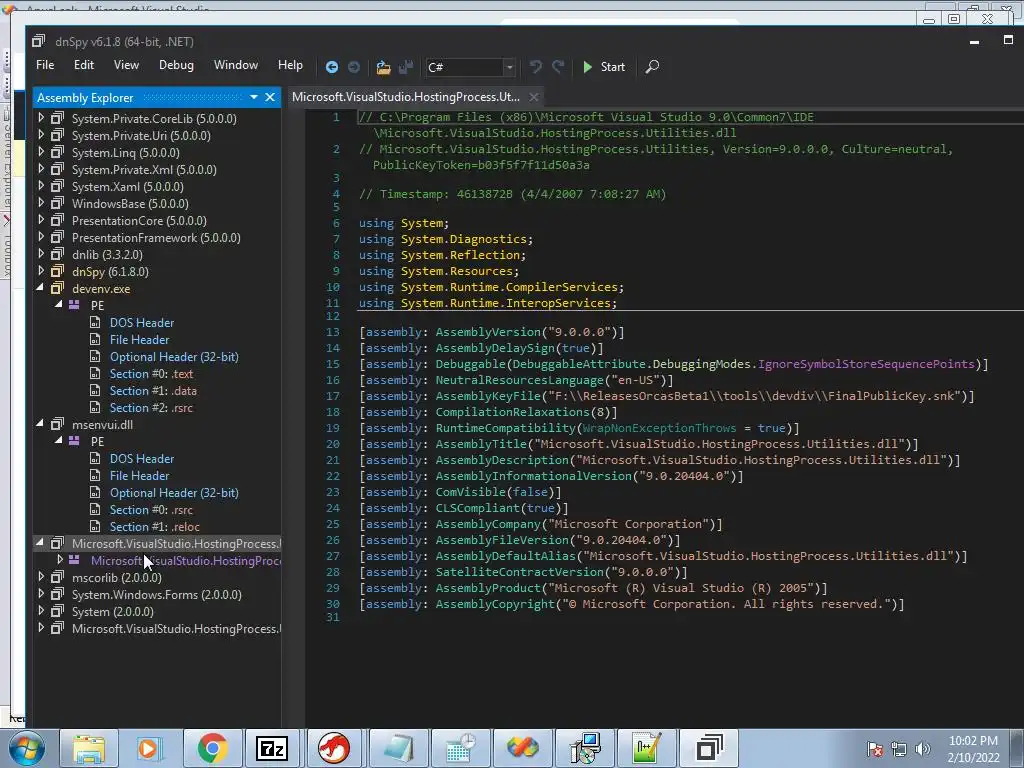Open Section #0: .text

[151, 374]
